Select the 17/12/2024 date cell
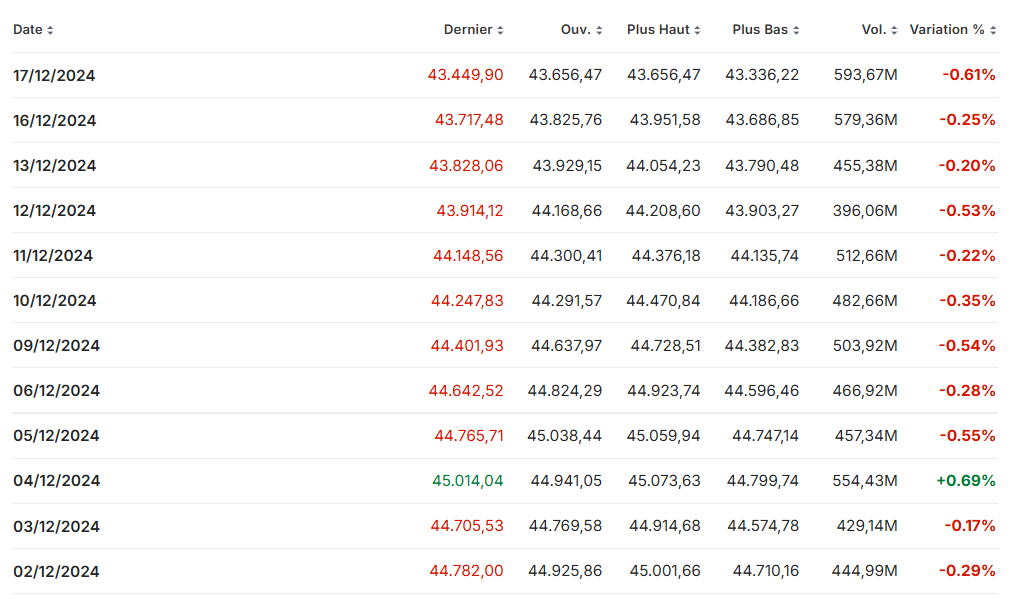 coord(54,75)
